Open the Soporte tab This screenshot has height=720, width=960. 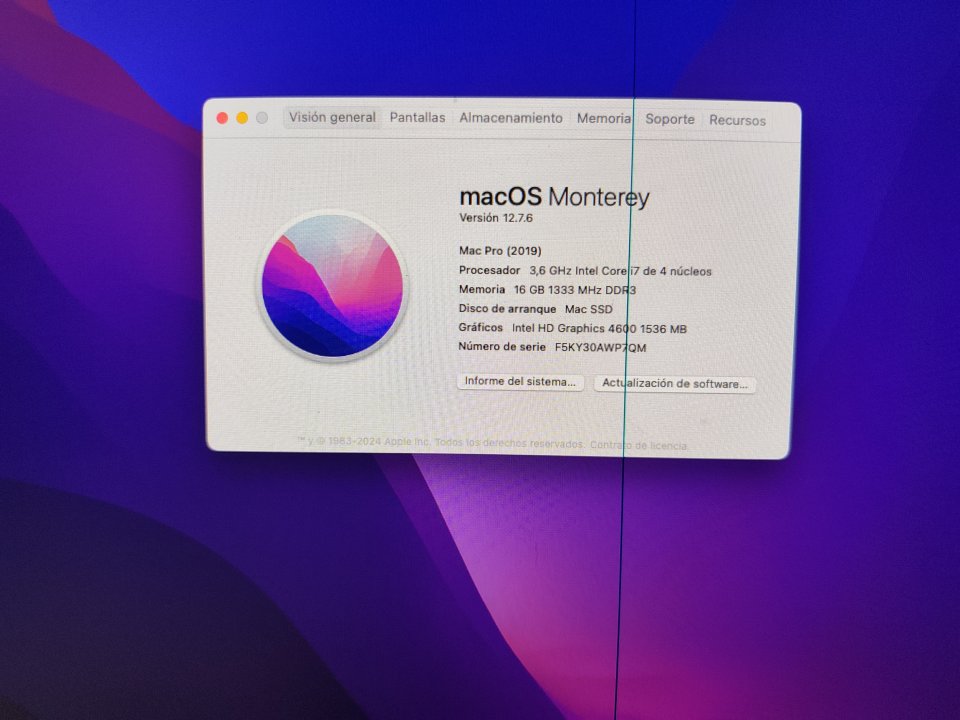pyautogui.click(x=670, y=119)
